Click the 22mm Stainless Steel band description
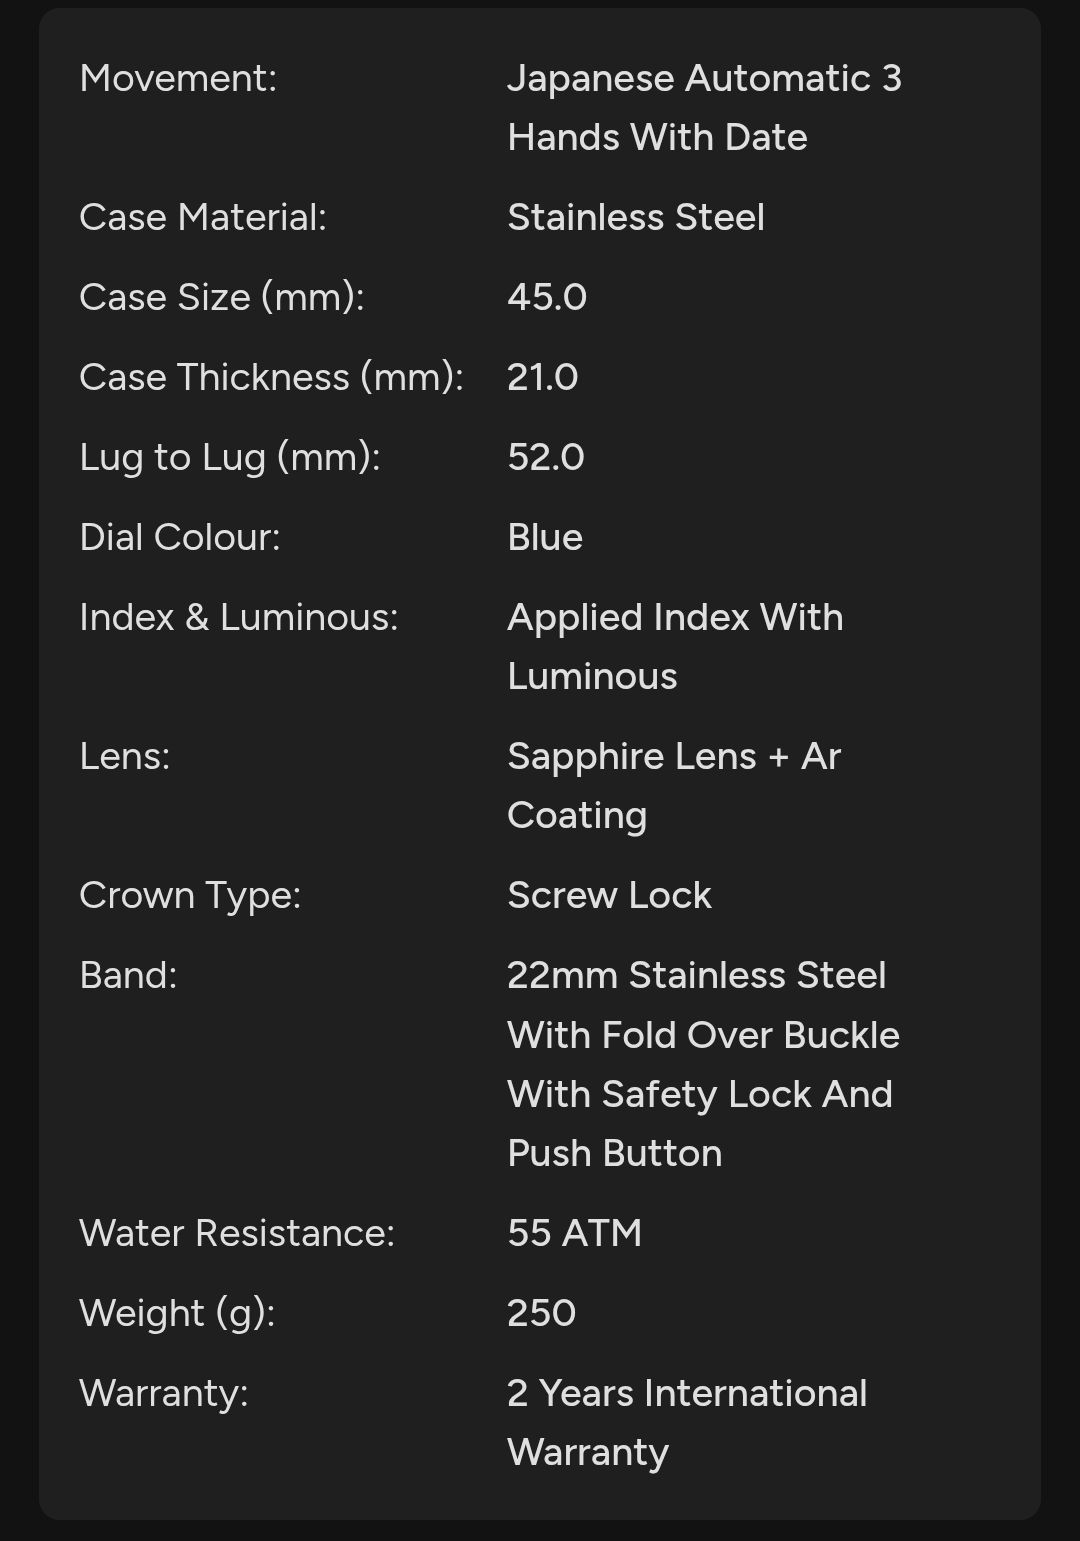Image resolution: width=1080 pixels, height=1541 pixels. [x=703, y=1064]
